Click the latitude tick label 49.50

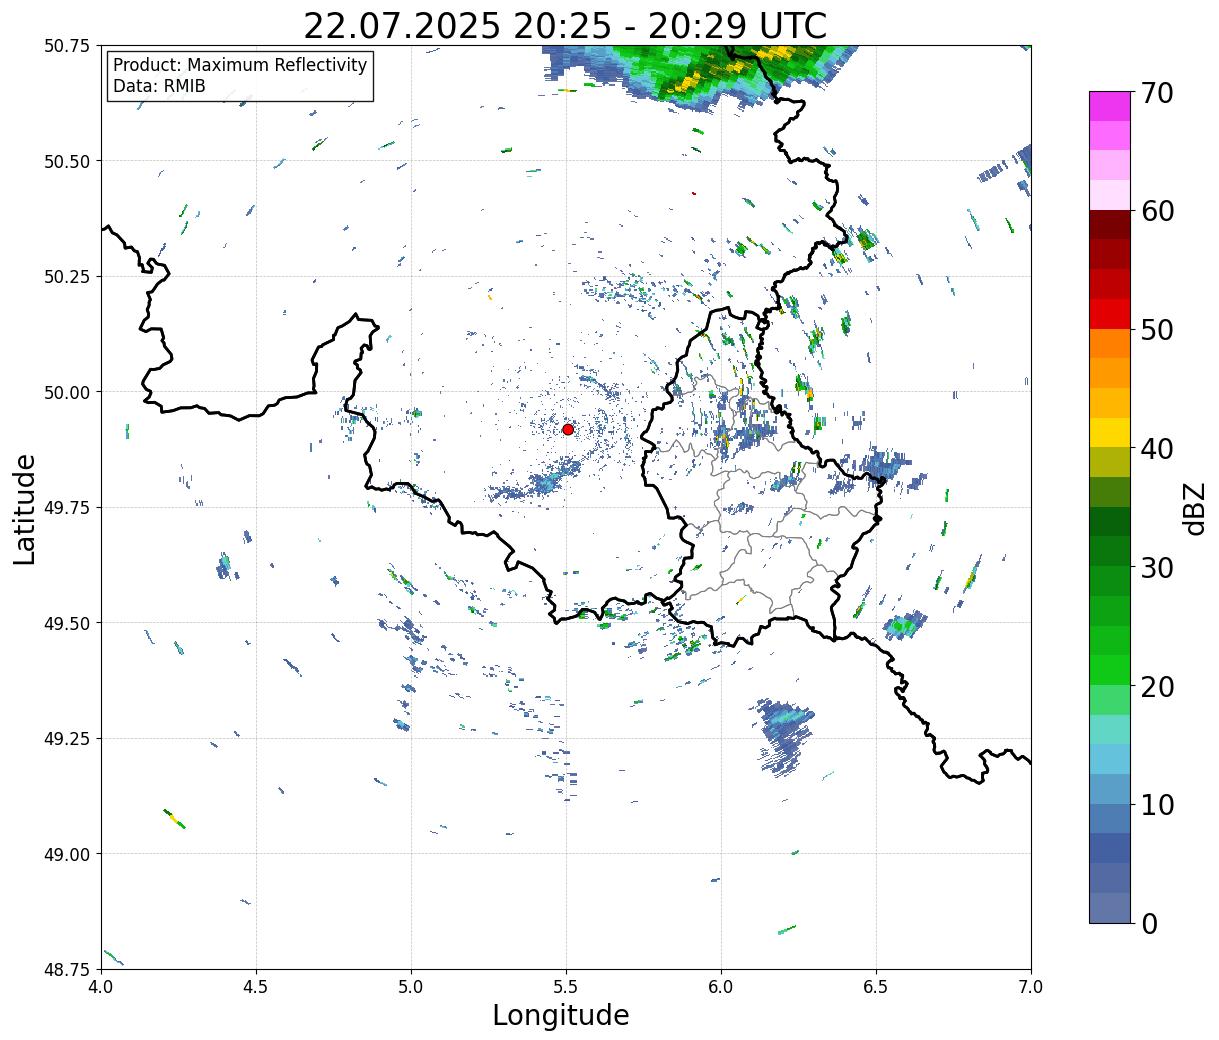coord(67,623)
